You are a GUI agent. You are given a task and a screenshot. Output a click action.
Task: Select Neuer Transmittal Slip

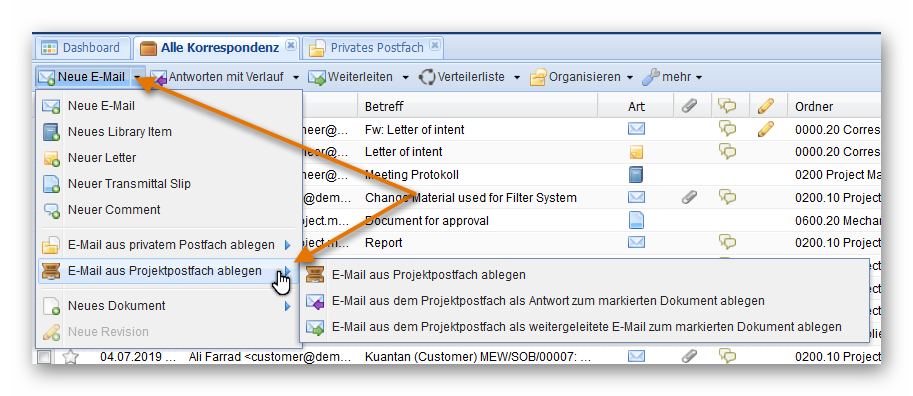tap(169, 183)
